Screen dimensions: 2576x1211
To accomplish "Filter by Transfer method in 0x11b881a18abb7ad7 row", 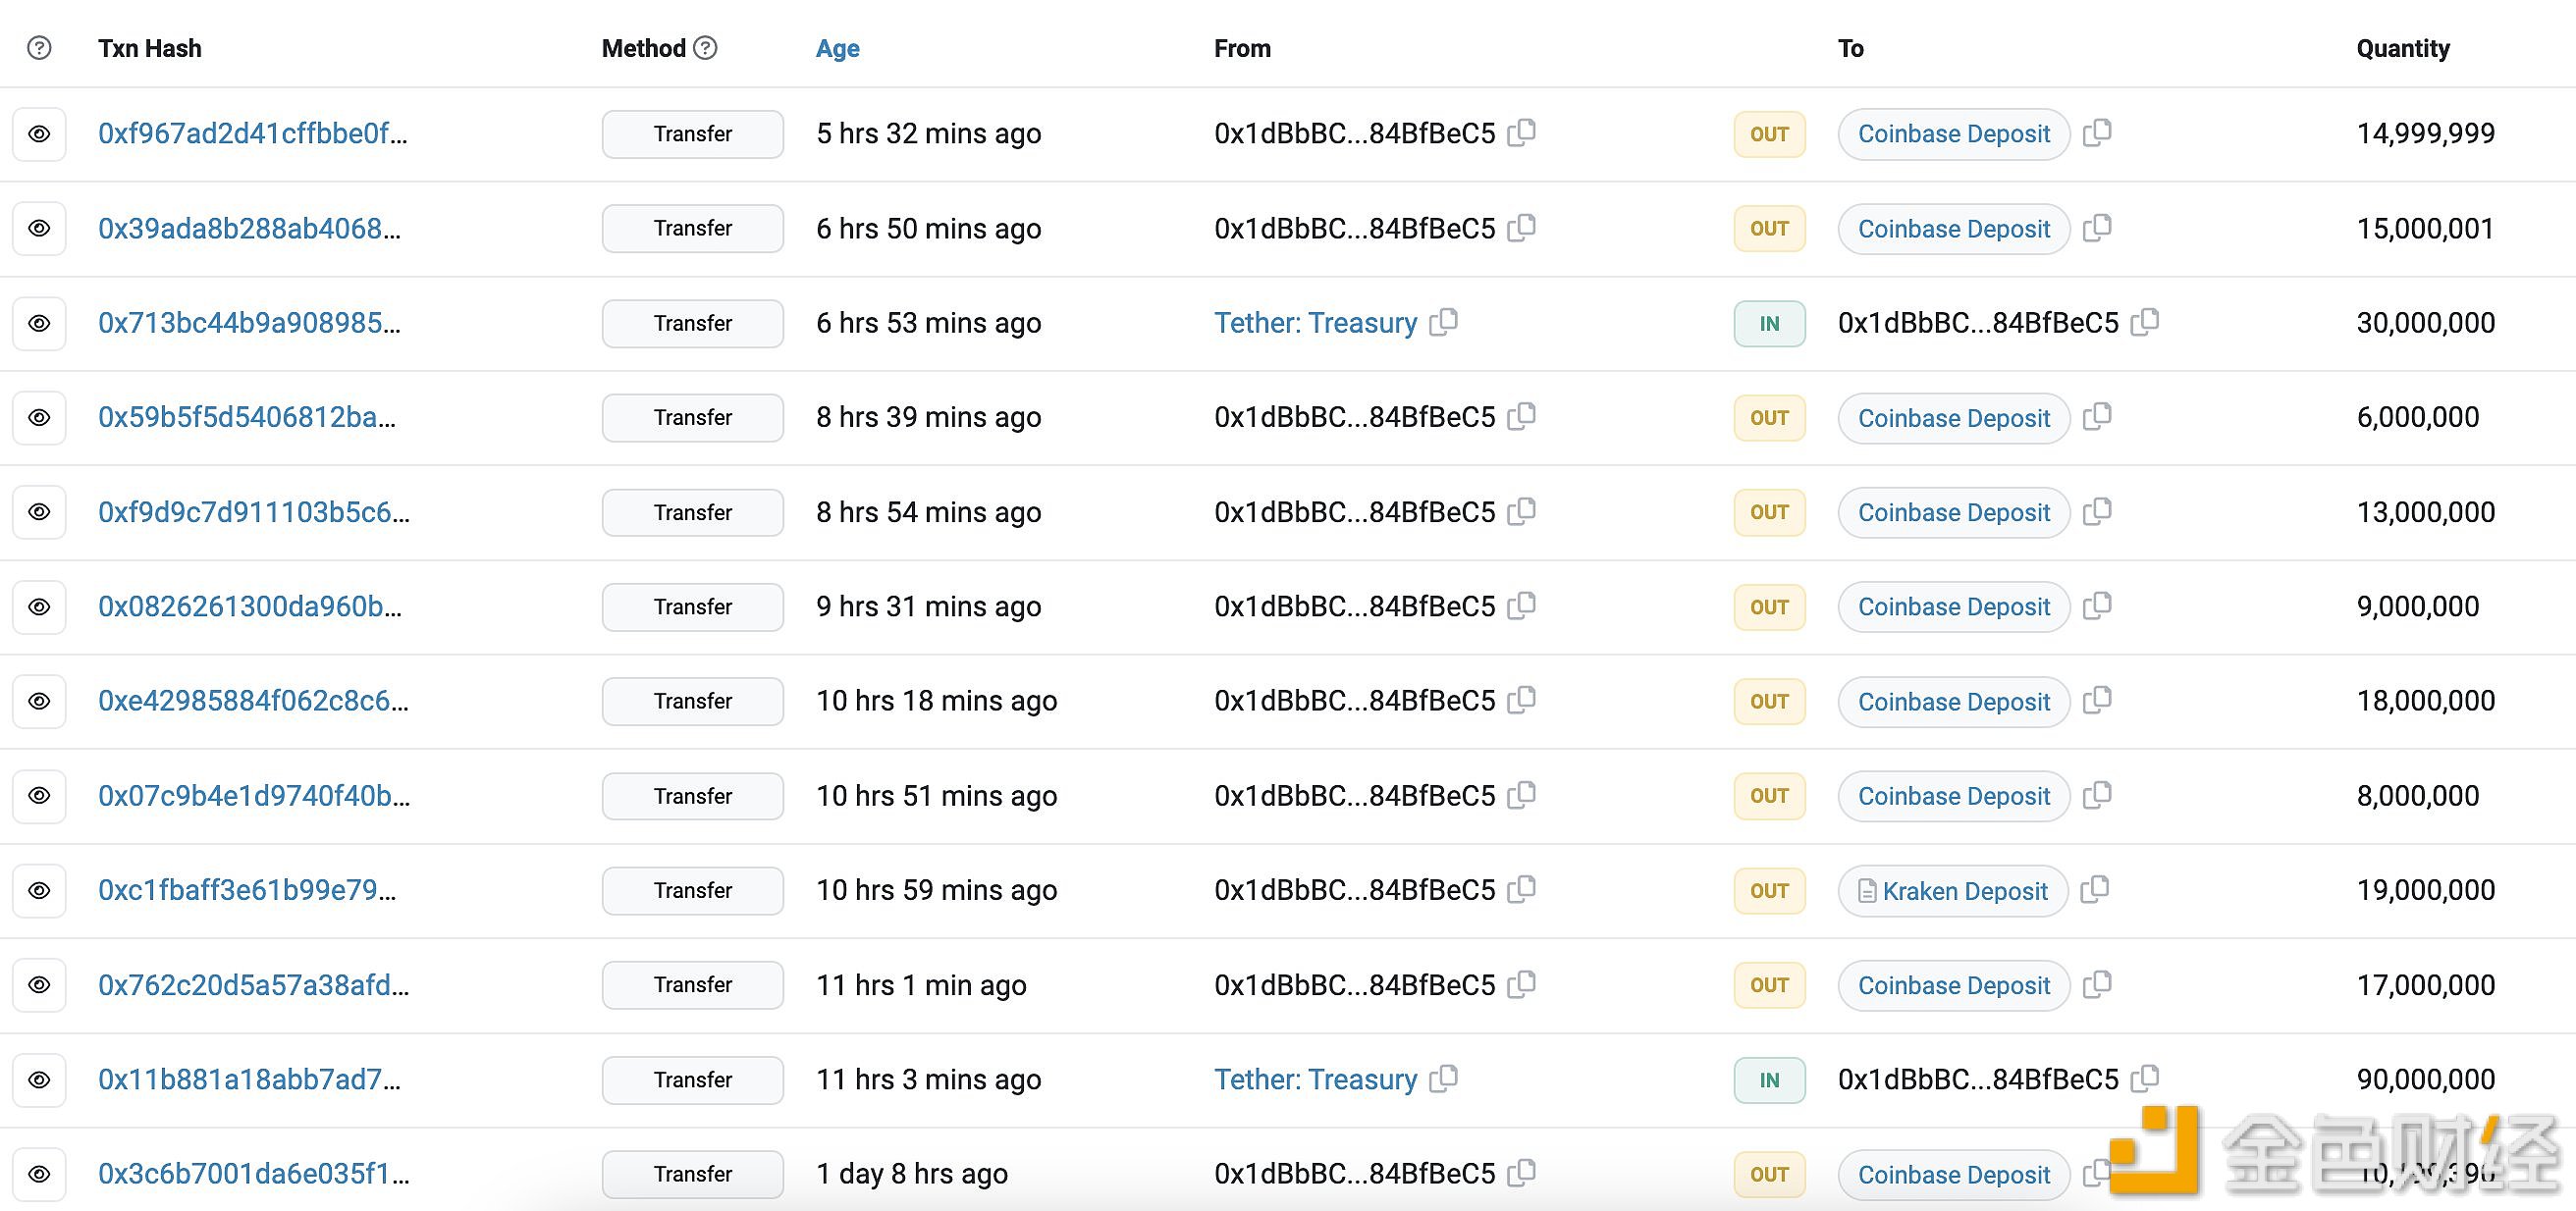I will point(693,1080).
